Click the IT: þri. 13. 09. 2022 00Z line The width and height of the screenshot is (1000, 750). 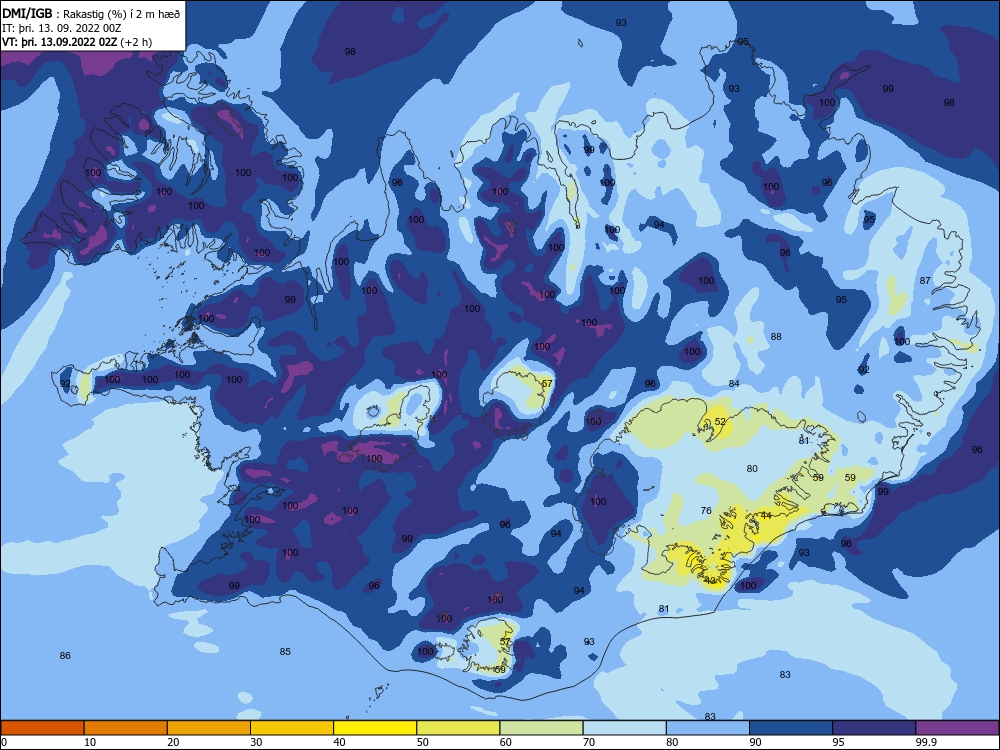pyautogui.click(x=62, y=28)
